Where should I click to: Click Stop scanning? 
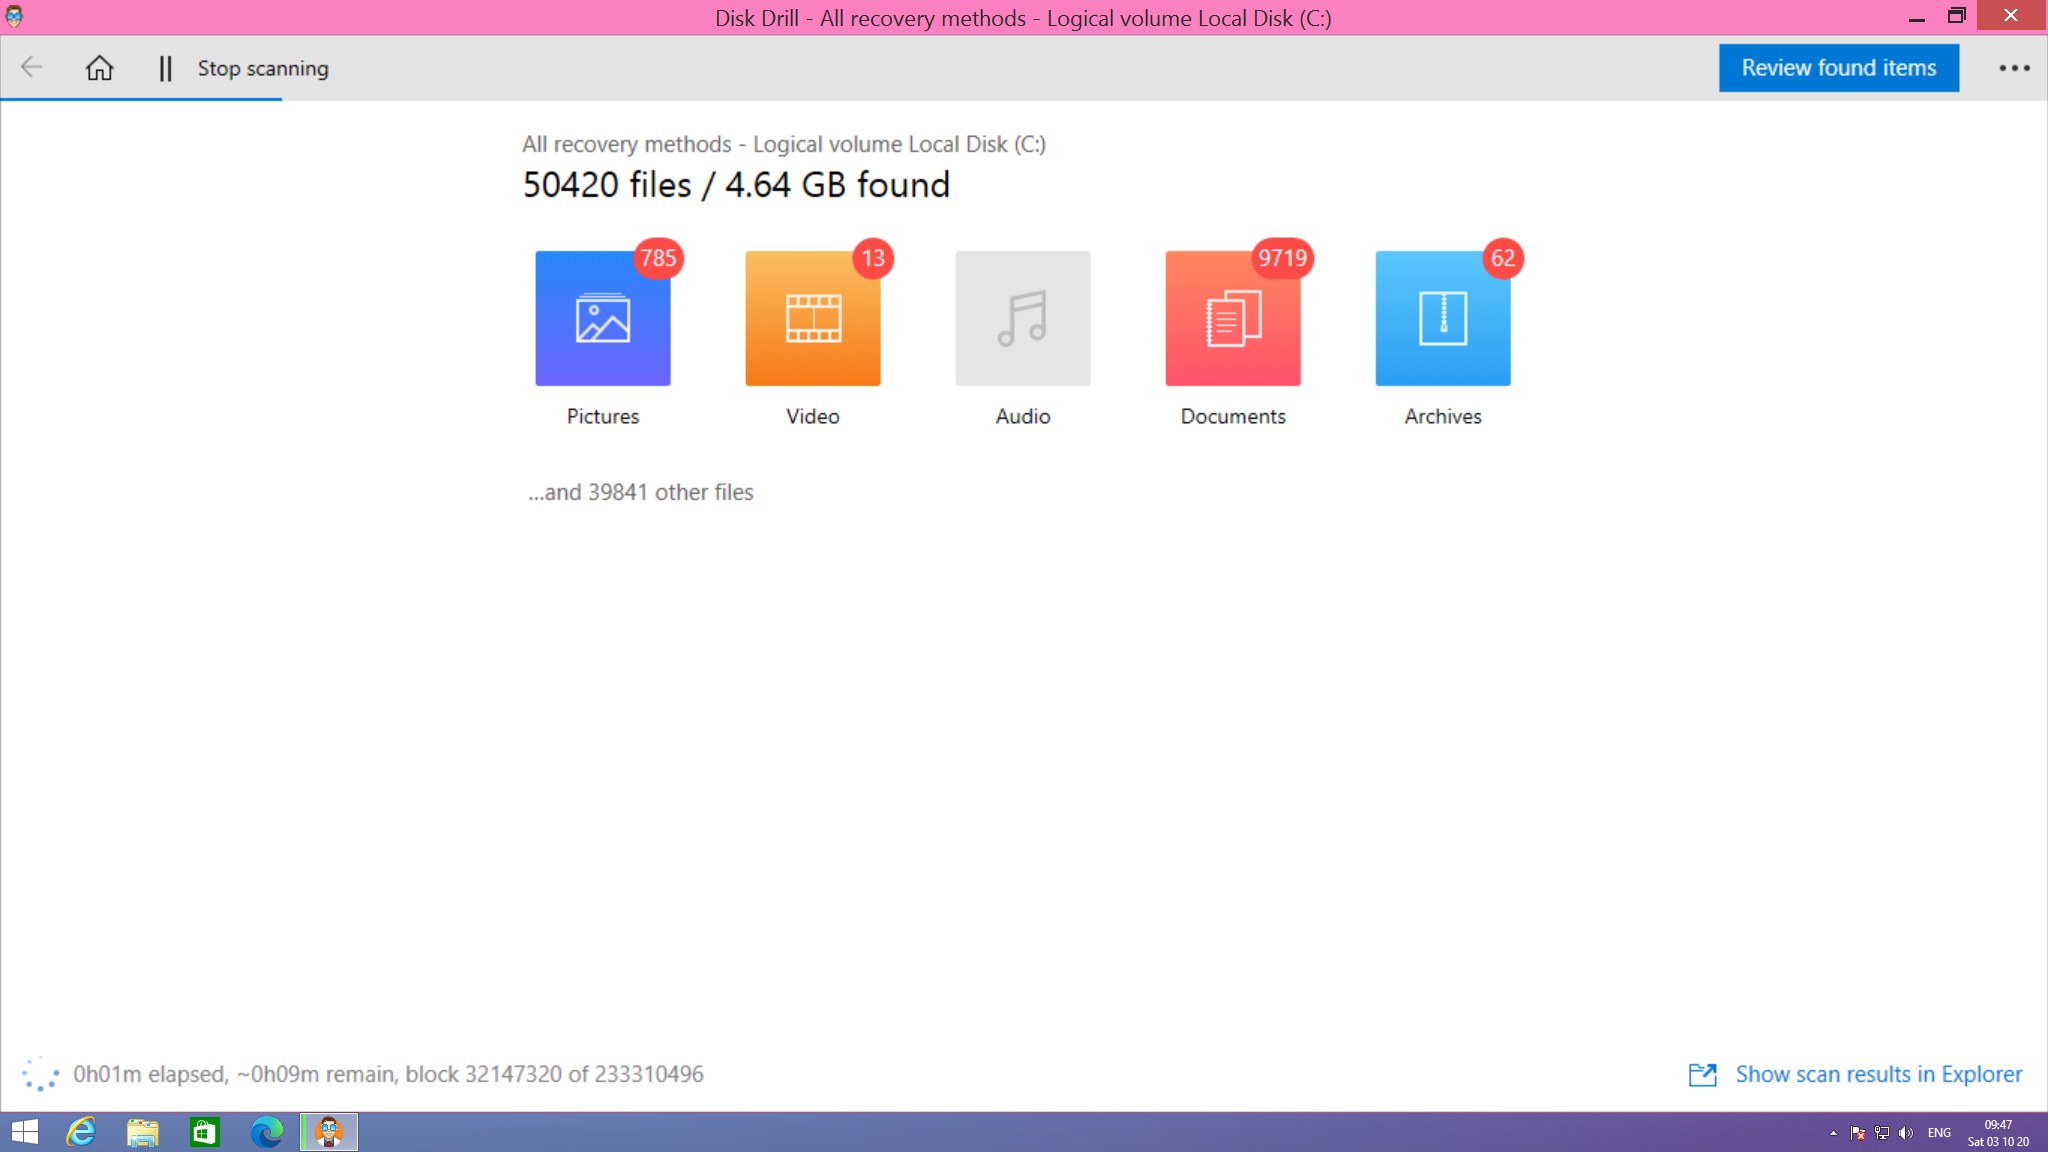pos(263,68)
